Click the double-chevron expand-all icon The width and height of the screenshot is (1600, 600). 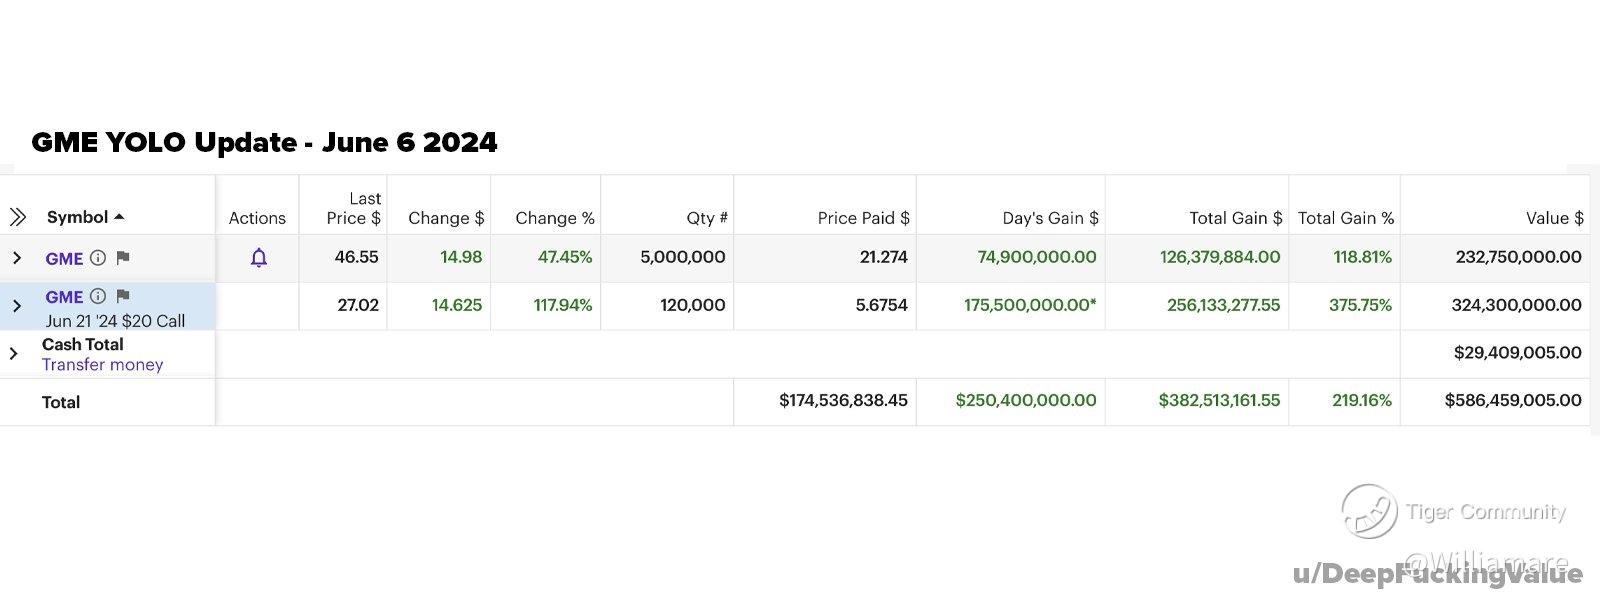coord(17,217)
